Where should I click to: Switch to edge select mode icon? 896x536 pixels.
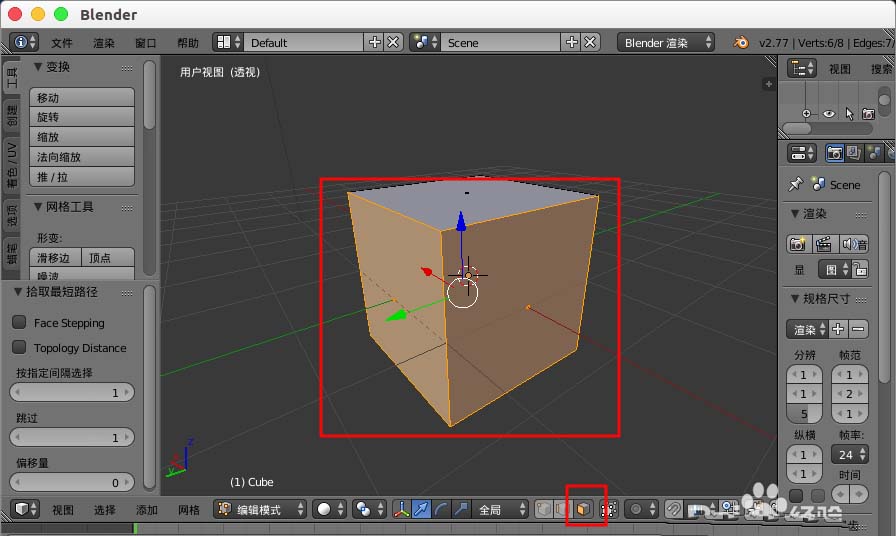[x=563, y=509]
